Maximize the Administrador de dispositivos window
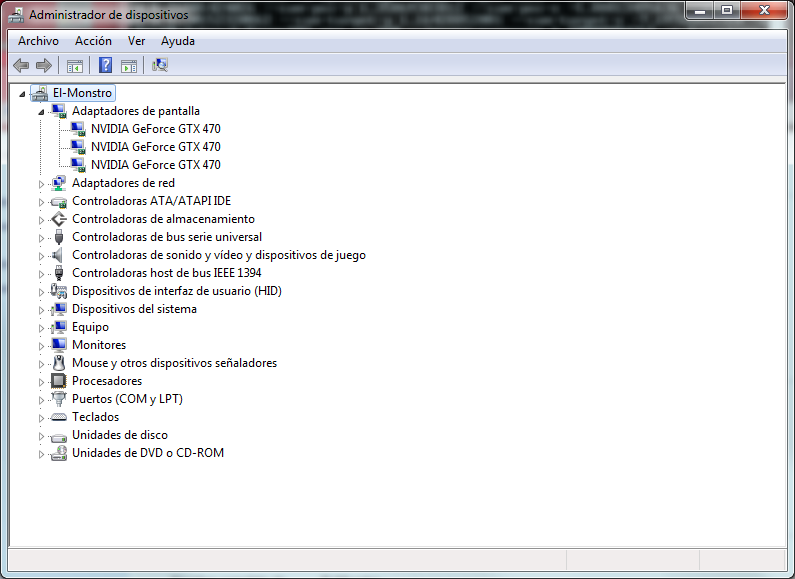The height and width of the screenshot is (579, 795). [727, 10]
